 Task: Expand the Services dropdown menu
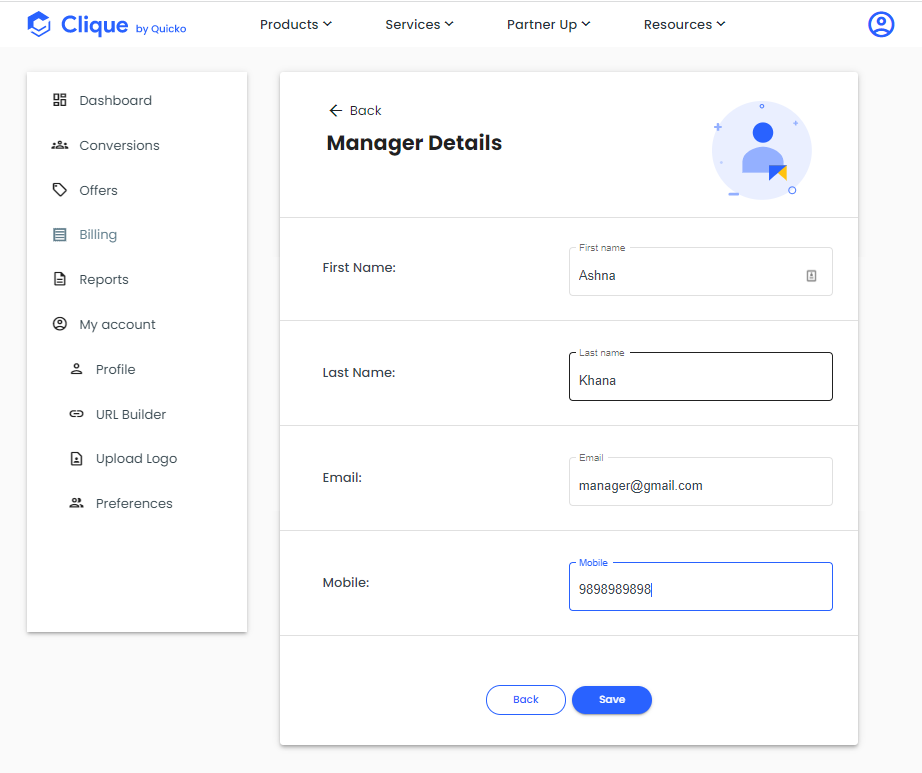click(x=419, y=24)
